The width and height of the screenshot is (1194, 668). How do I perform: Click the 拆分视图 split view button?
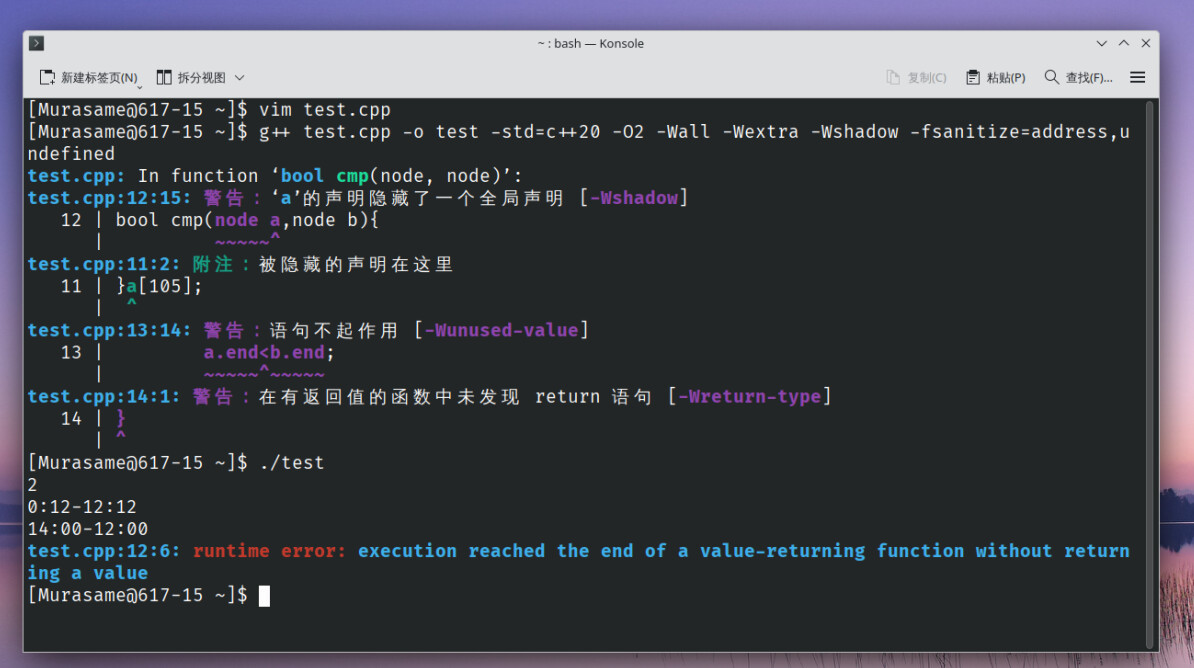[190, 78]
